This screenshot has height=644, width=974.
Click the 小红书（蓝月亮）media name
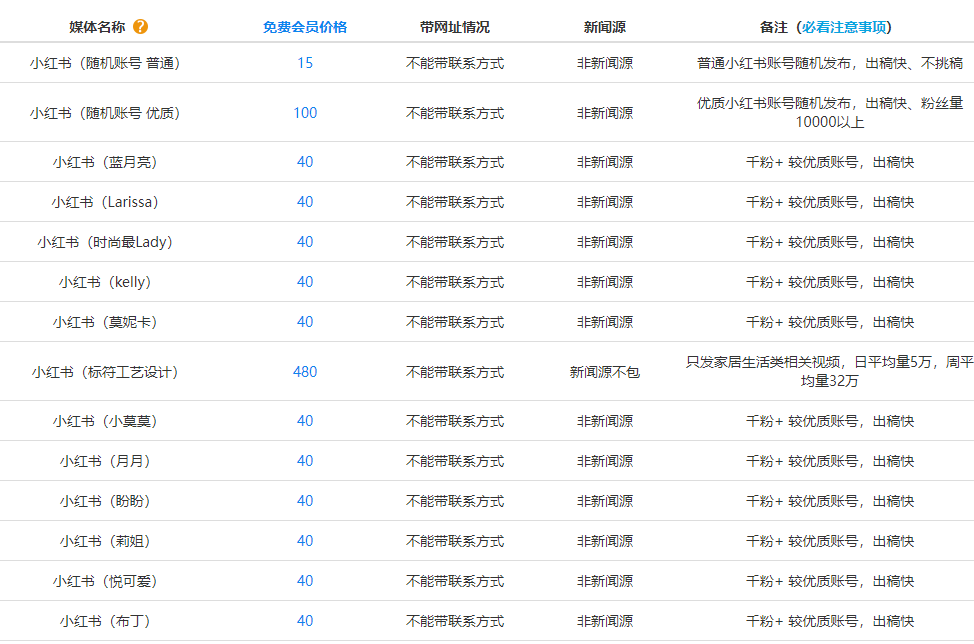point(105,162)
